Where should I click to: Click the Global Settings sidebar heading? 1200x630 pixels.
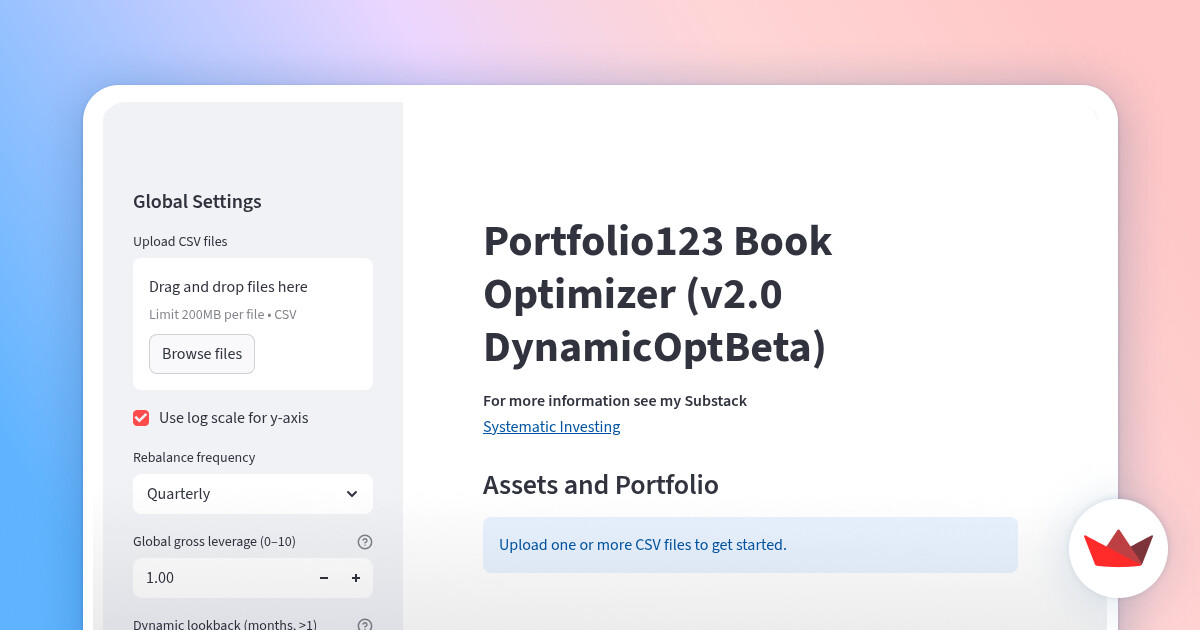pyautogui.click(x=197, y=202)
